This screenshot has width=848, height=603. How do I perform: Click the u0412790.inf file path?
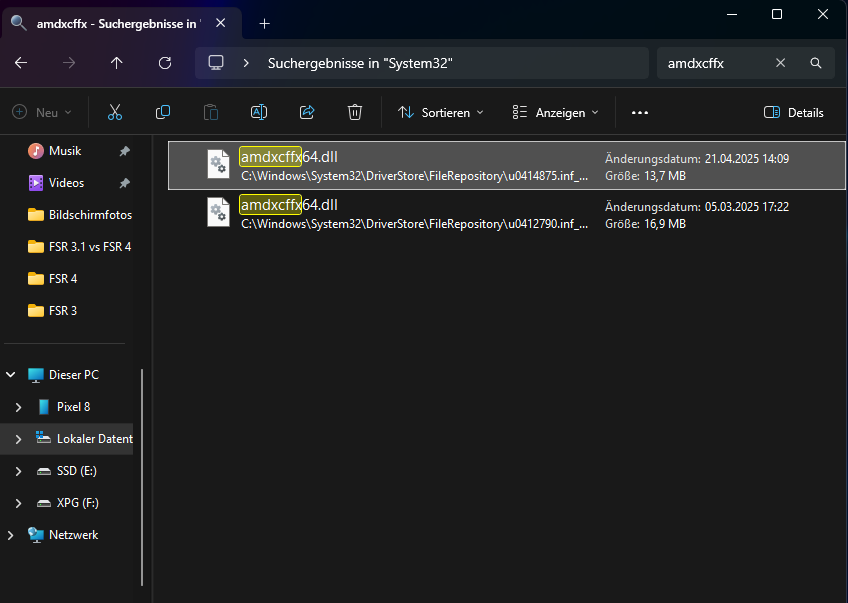tap(414, 224)
